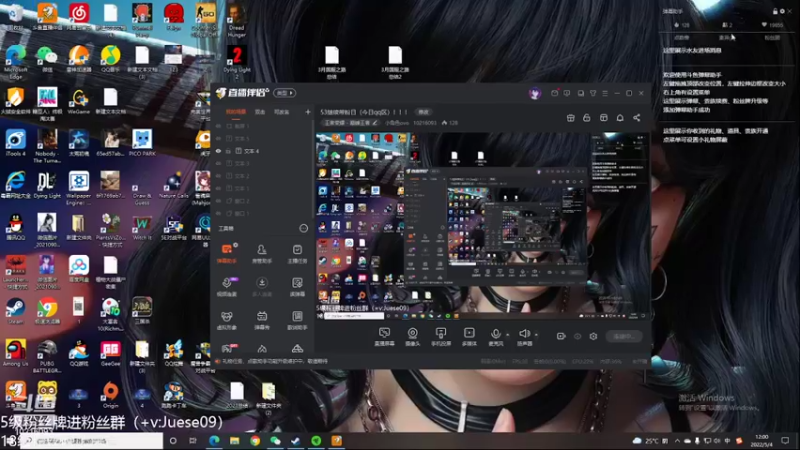Screen dimensions: 800x450
Task: Add a screen capture source from bottom toolbar
Action: tap(384, 337)
